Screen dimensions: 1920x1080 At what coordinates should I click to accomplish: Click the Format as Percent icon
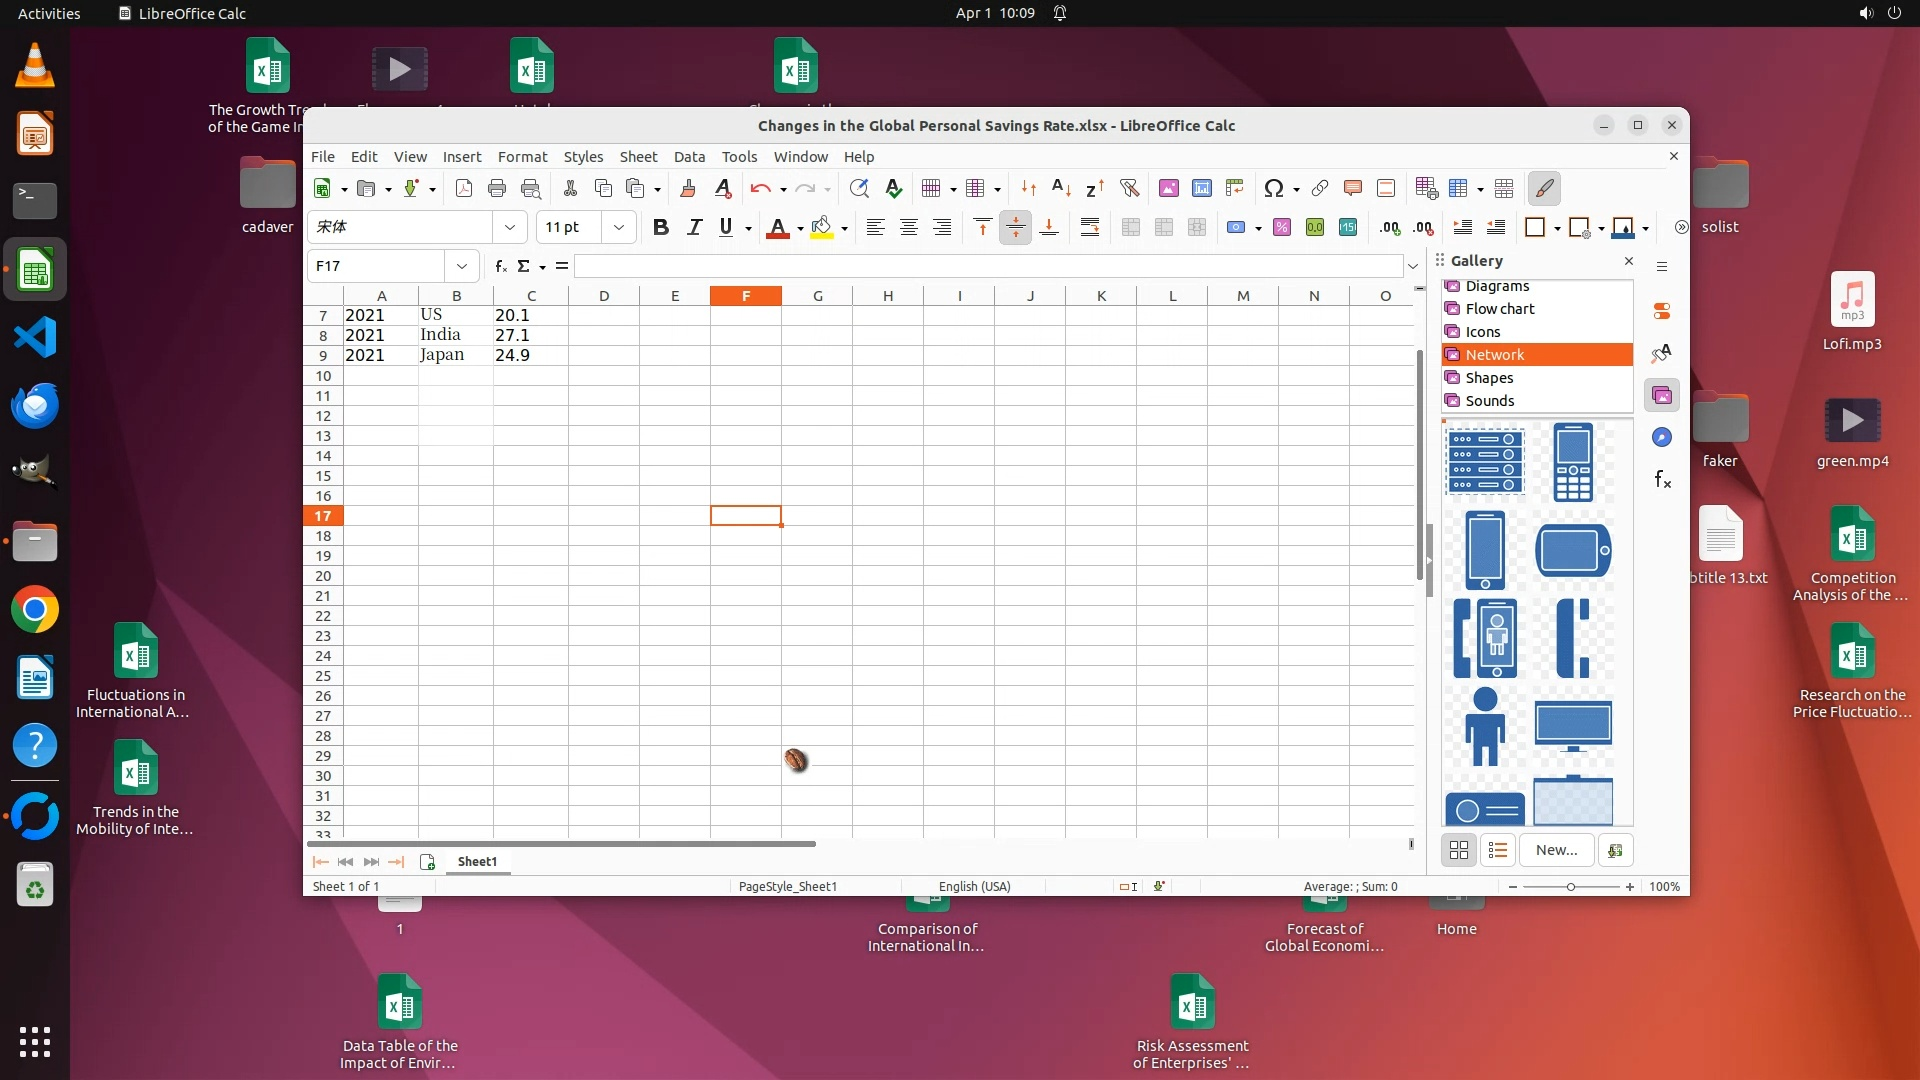[1281, 228]
